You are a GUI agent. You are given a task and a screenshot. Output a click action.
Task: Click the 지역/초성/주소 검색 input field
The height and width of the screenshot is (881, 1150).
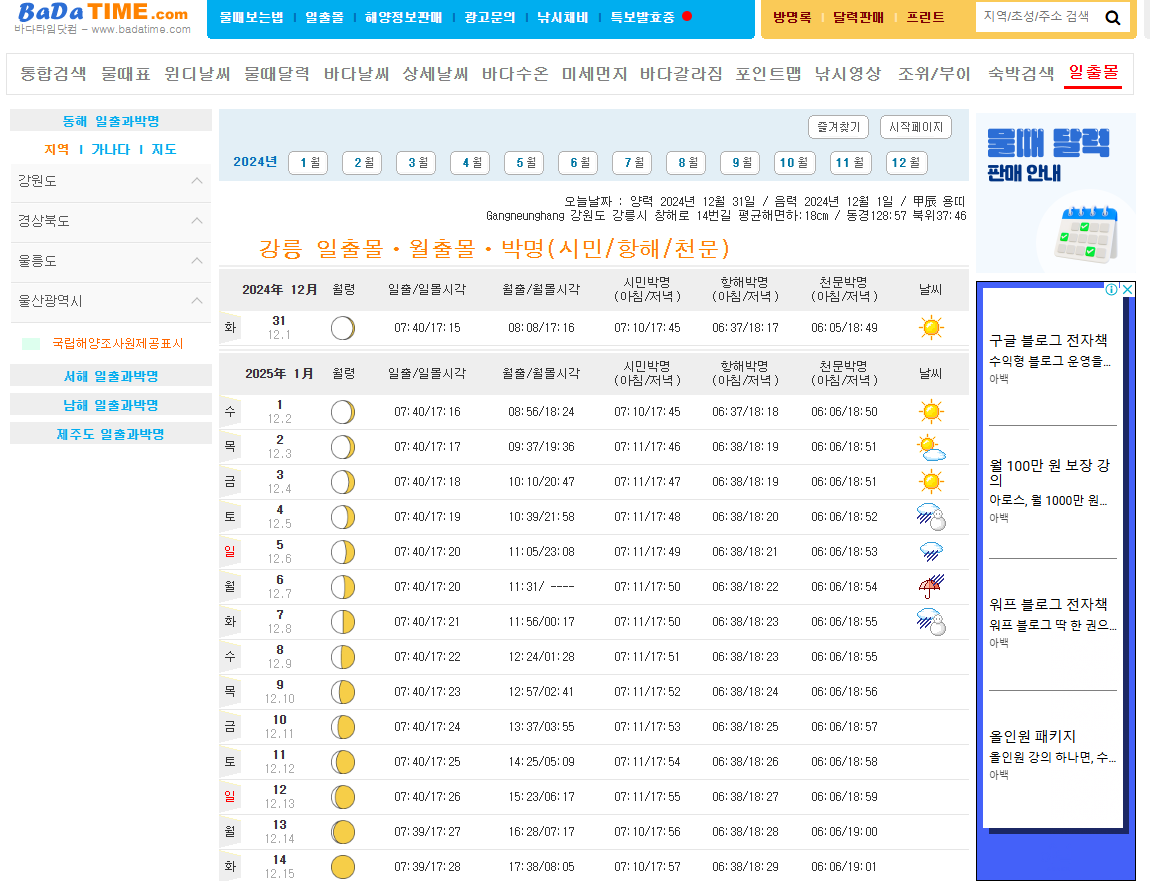click(1040, 16)
